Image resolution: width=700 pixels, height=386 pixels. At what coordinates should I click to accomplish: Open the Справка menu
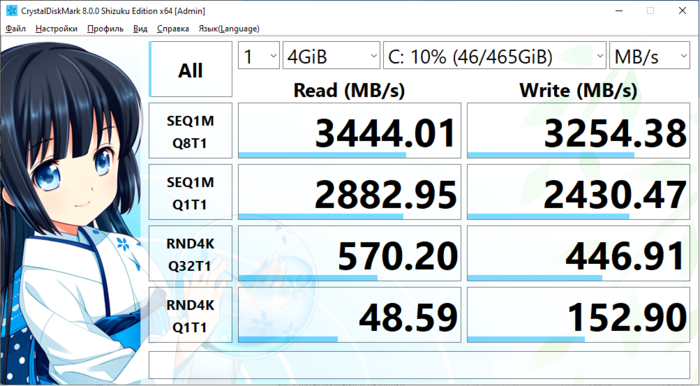[x=173, y=29]
